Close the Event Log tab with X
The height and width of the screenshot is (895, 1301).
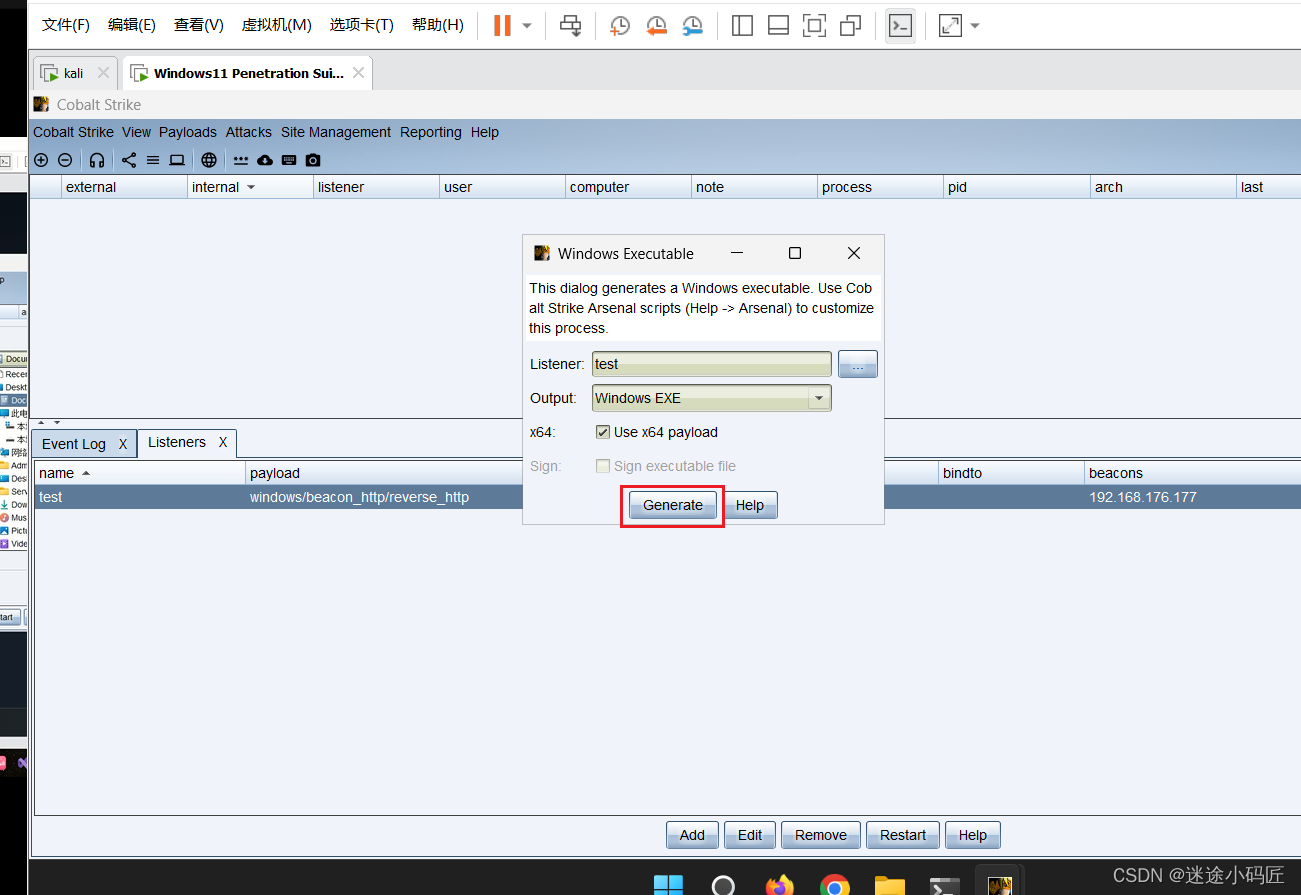point(123,444)
